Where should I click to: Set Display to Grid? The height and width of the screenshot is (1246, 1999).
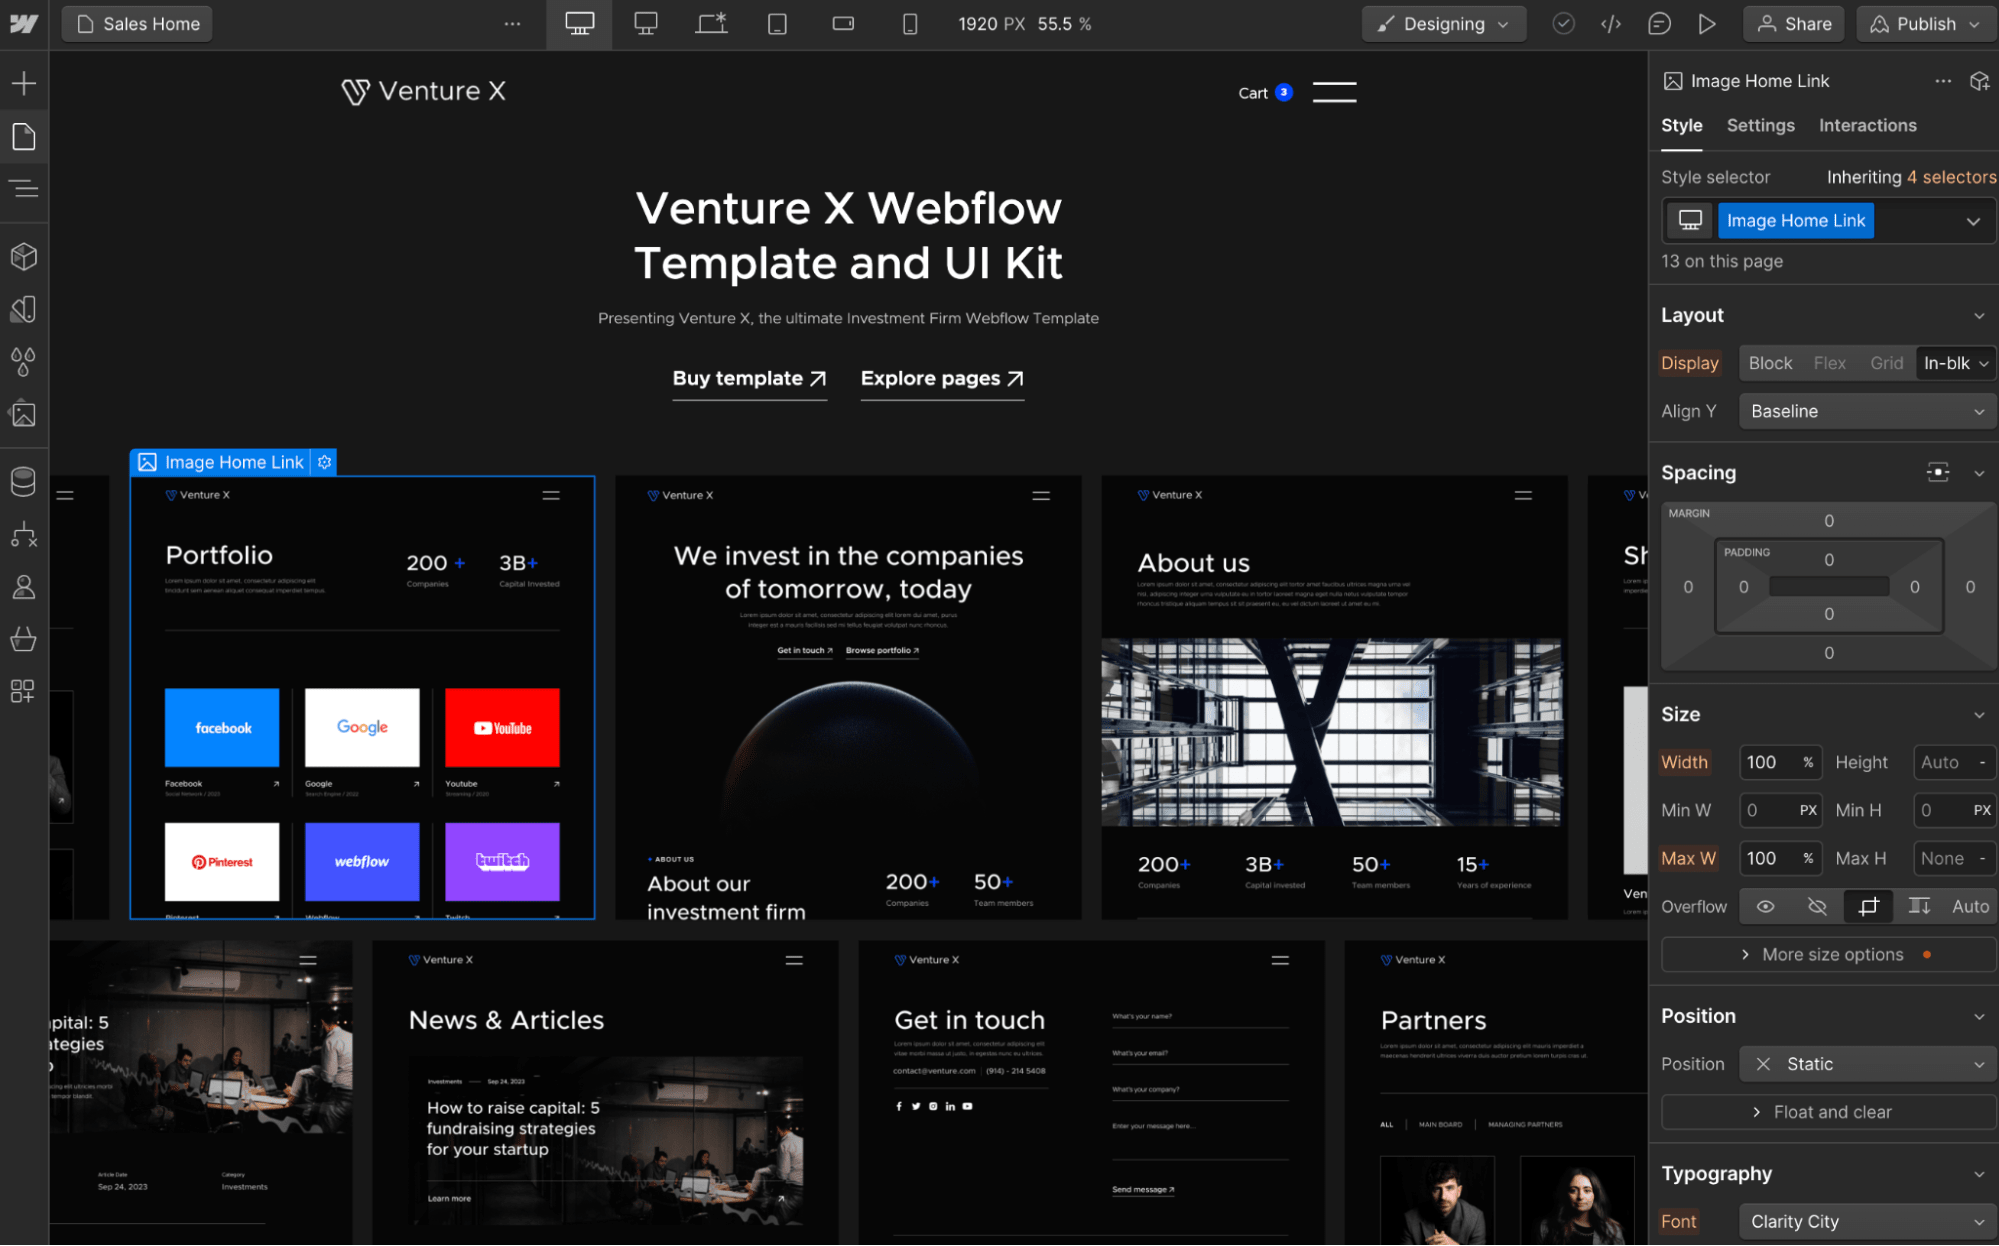pos(1886,363)
